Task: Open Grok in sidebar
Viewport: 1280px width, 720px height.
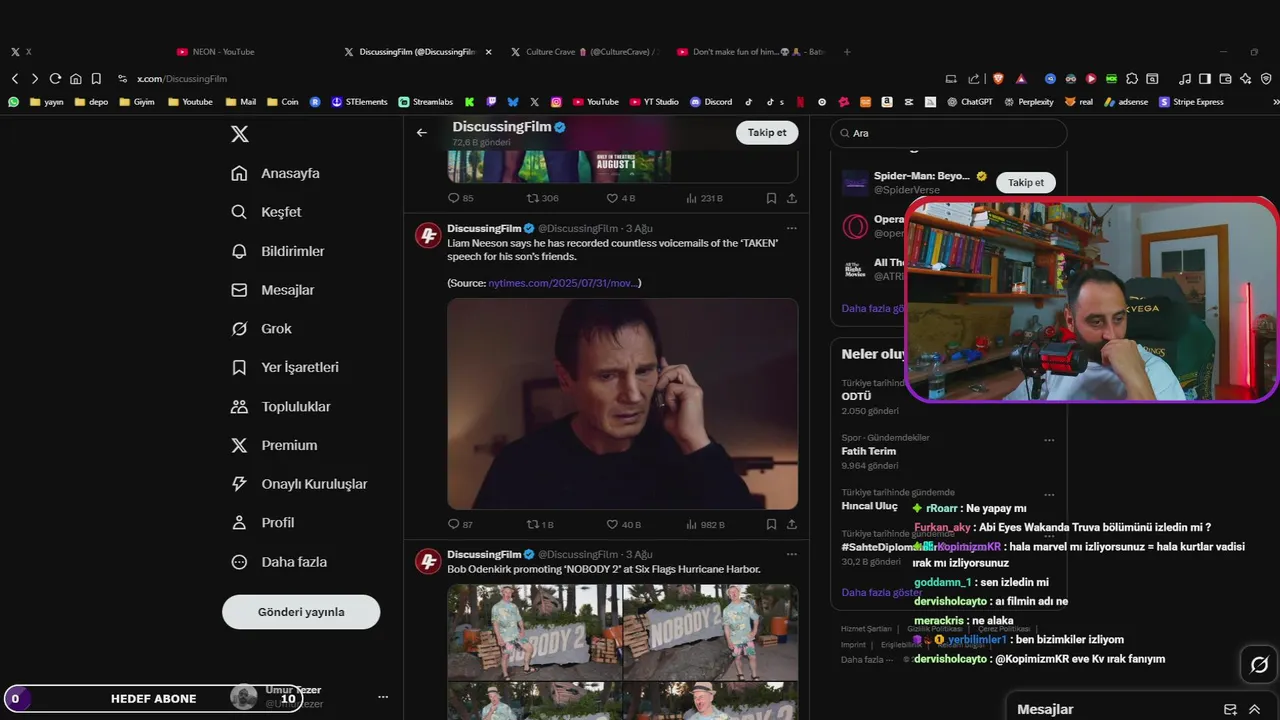Action: point(261,329)
